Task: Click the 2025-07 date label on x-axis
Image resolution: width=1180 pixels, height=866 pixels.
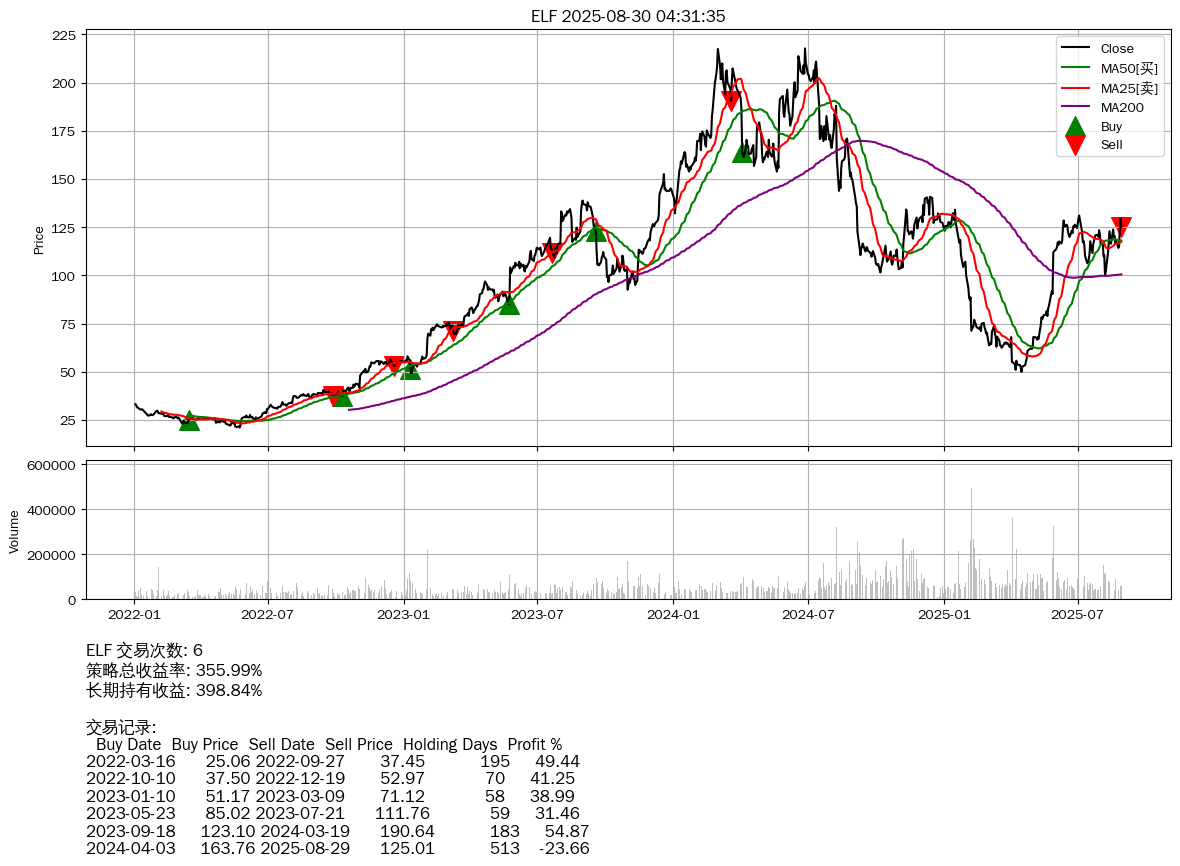Action: click(1078, 612)
